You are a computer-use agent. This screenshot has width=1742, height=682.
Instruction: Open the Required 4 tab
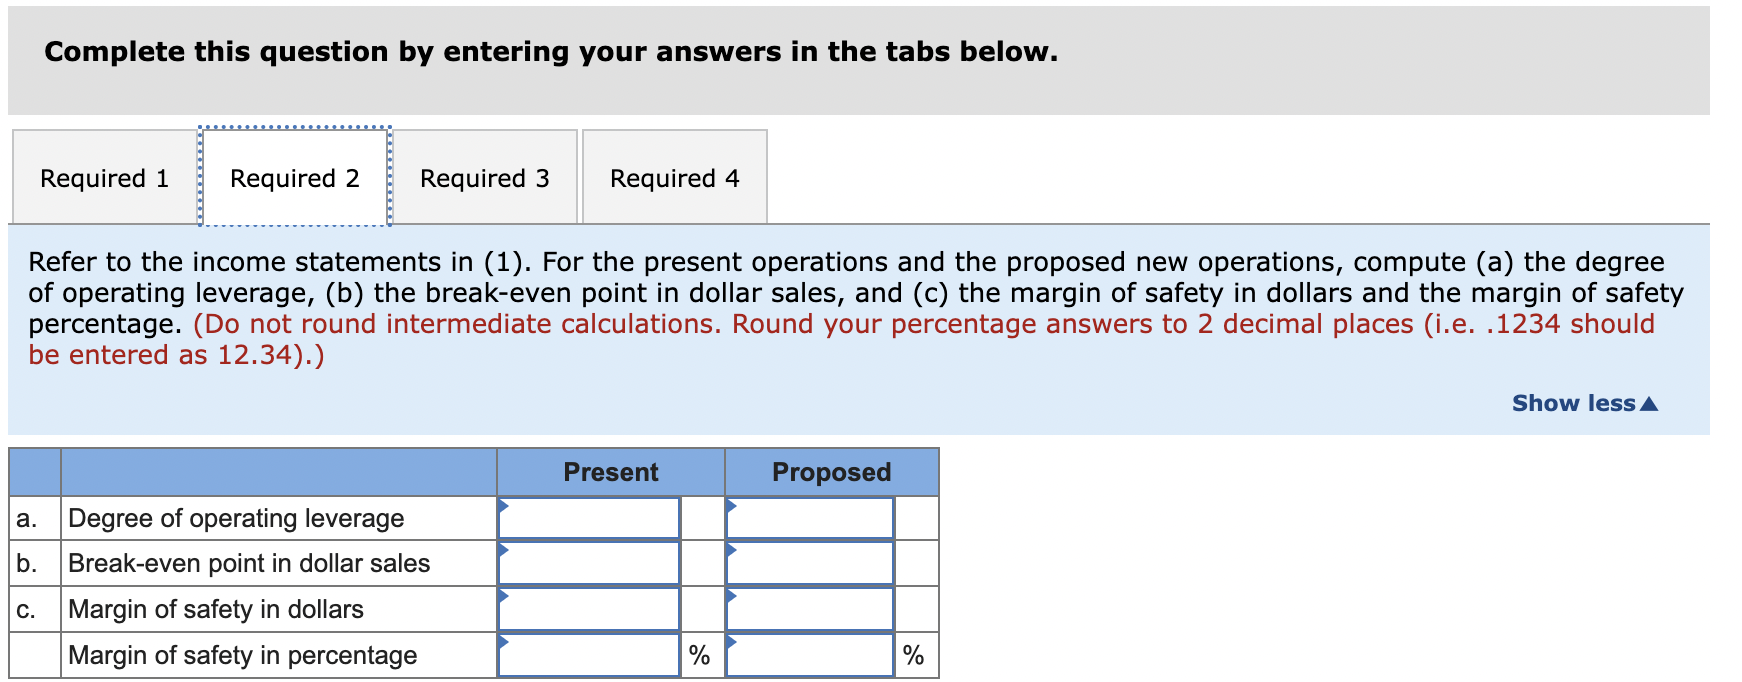674,177
